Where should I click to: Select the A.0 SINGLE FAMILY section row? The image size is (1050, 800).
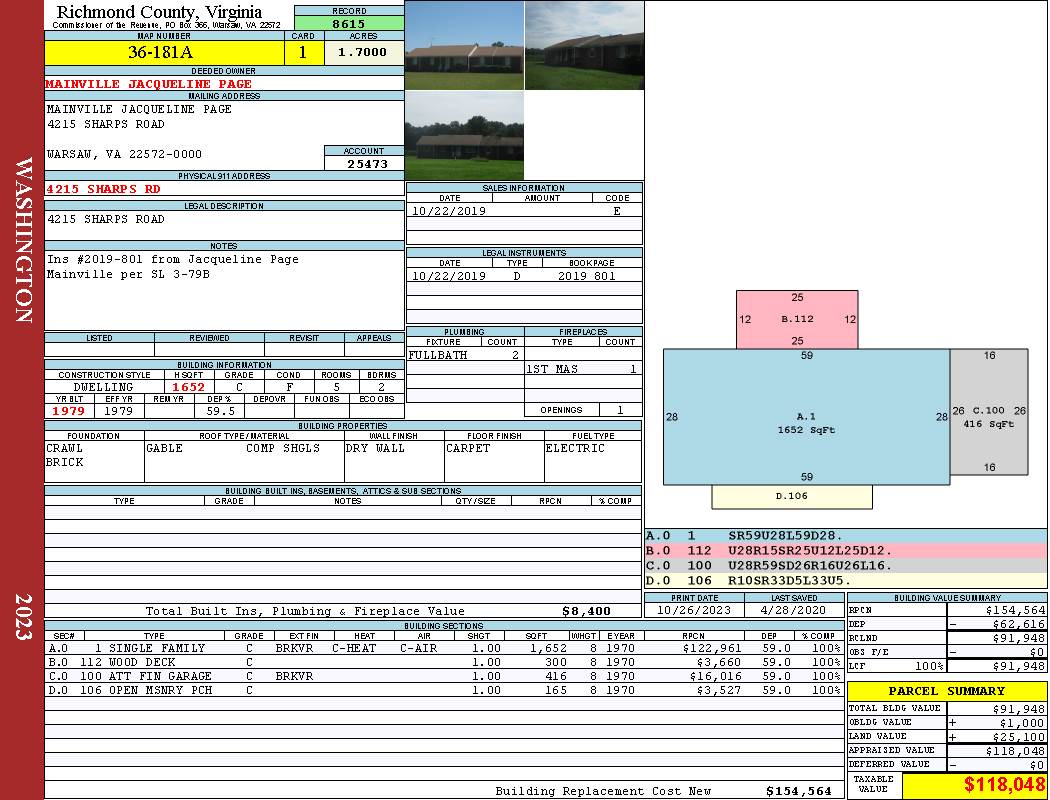pos(444,648)
